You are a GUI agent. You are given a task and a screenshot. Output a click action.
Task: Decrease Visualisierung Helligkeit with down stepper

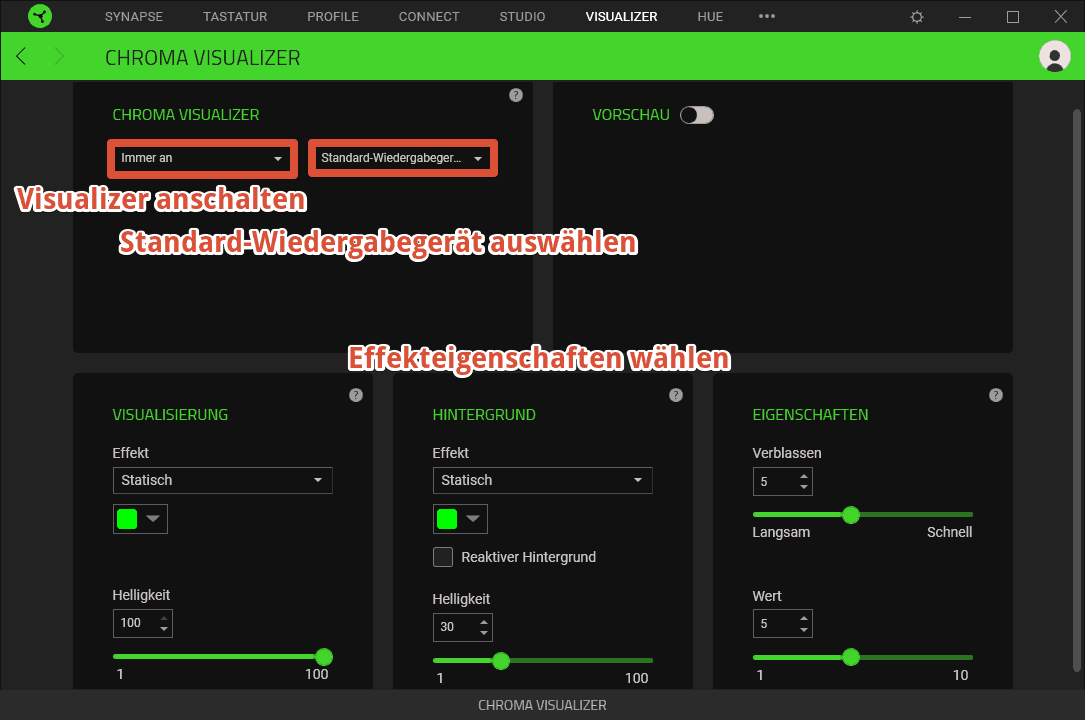[x=164, y=629]
